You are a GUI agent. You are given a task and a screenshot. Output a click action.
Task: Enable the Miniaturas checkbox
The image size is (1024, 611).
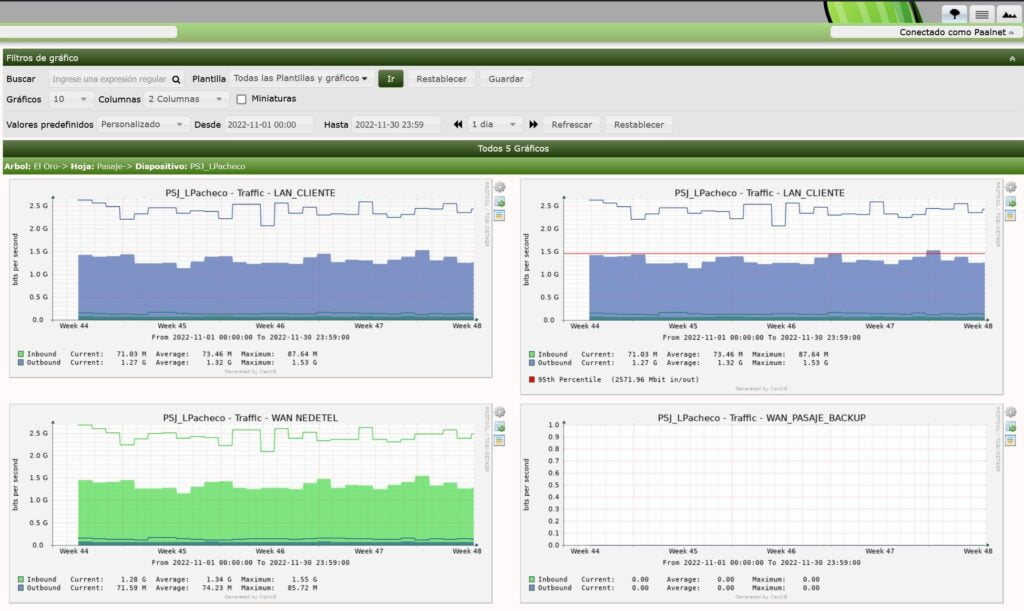(x=242, y=99)
